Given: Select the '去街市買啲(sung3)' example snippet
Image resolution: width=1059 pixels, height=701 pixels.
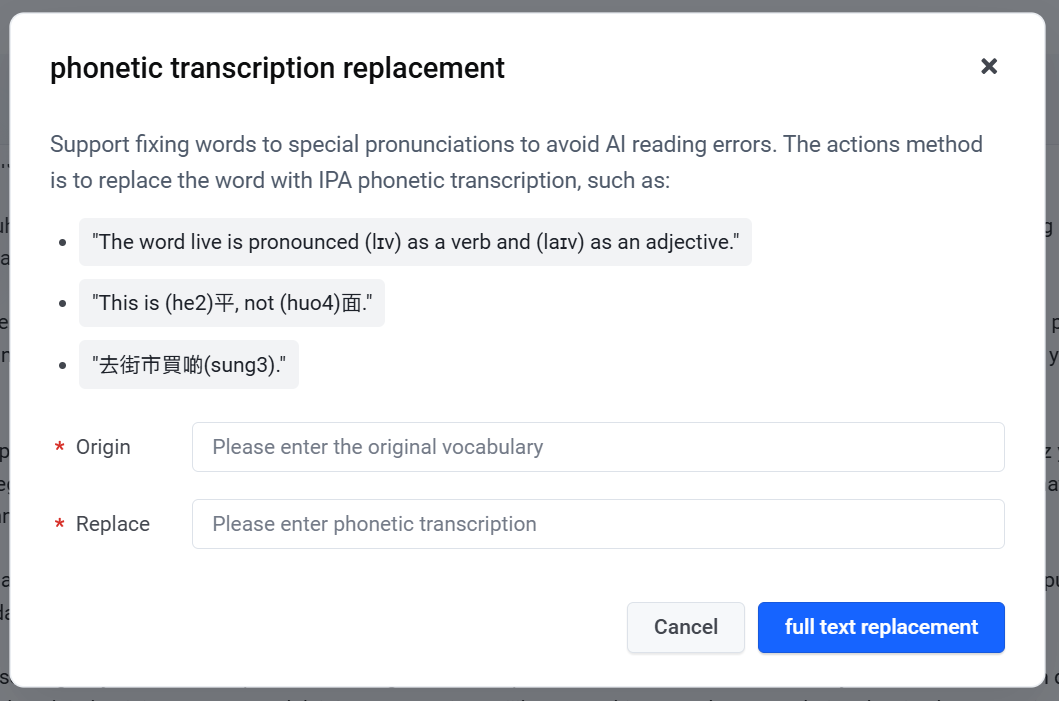Looking at the screenshot, I should [x=188, y=365].
